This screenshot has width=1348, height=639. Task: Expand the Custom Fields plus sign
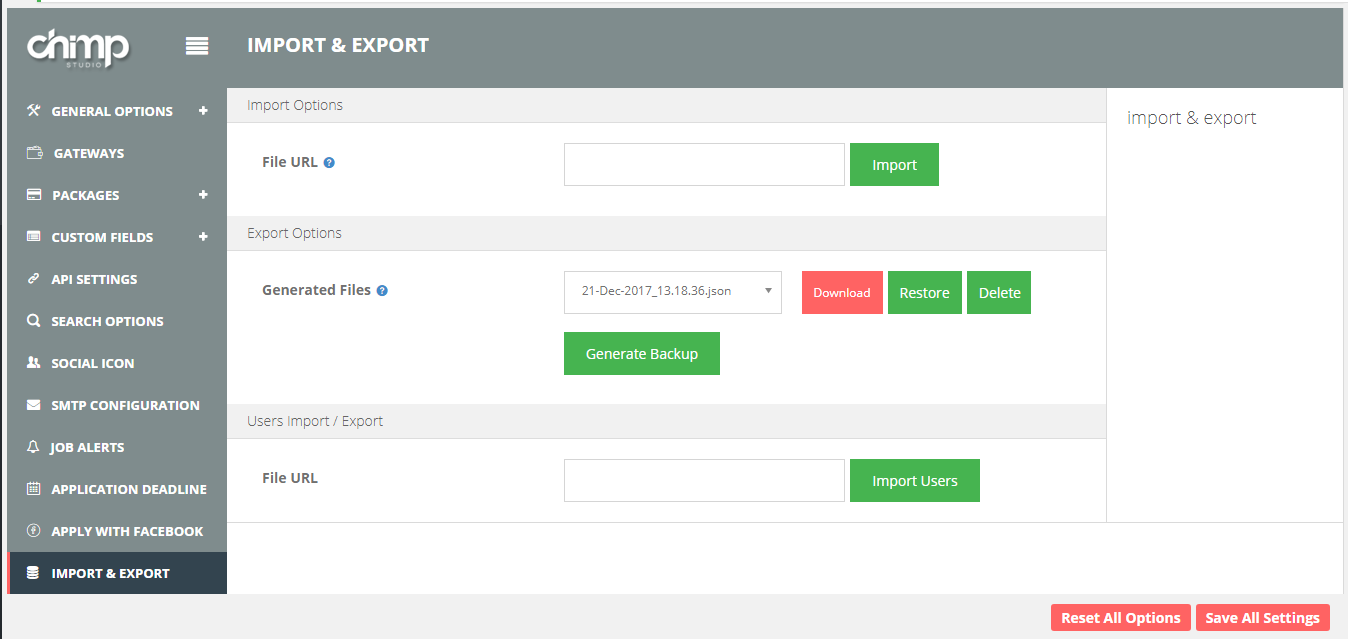click(x=203, y=237)
